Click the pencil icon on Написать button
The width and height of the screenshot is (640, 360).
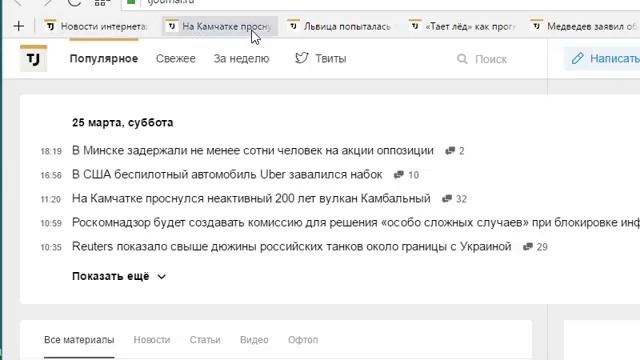(x=578, y=58)
